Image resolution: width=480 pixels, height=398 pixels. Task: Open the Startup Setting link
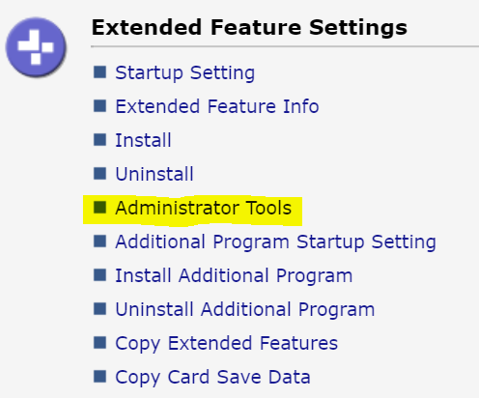(x=185, y=73)
